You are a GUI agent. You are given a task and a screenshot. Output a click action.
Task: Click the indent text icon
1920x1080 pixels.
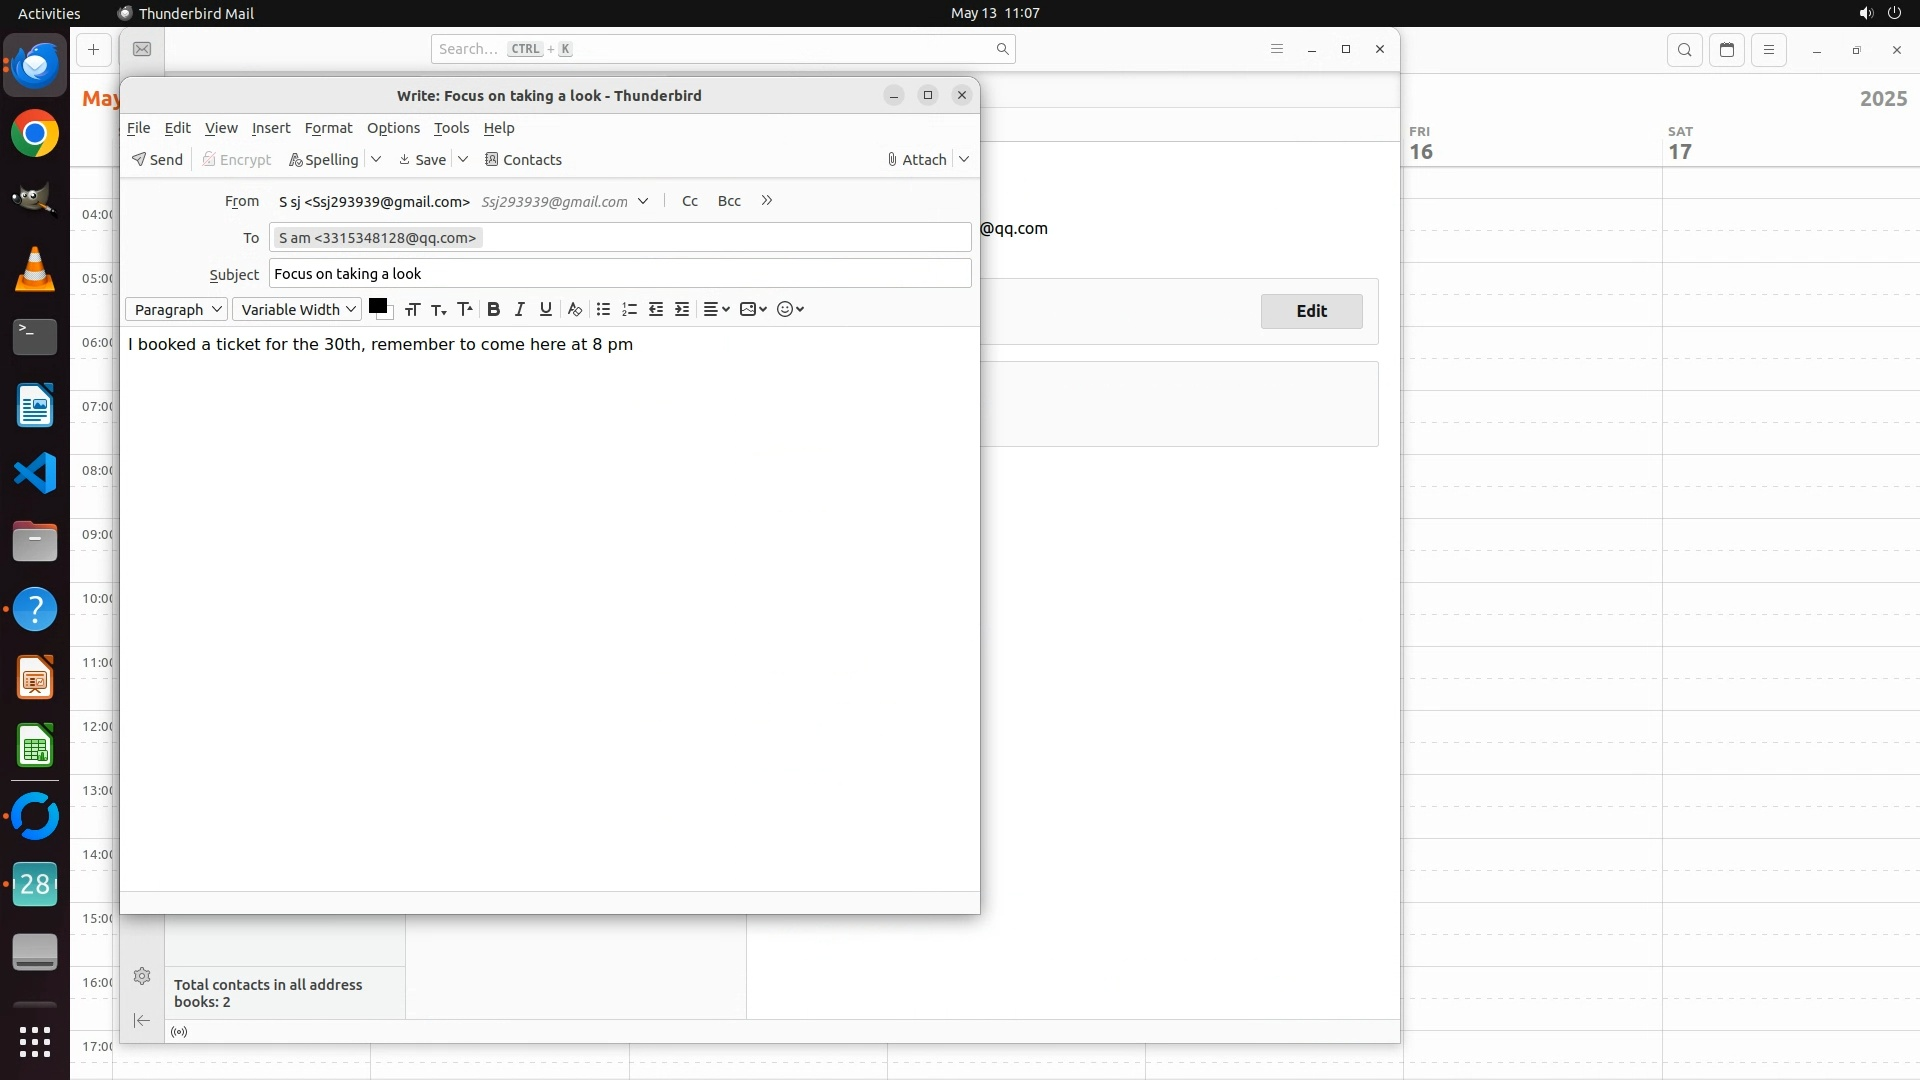(682, 310)
